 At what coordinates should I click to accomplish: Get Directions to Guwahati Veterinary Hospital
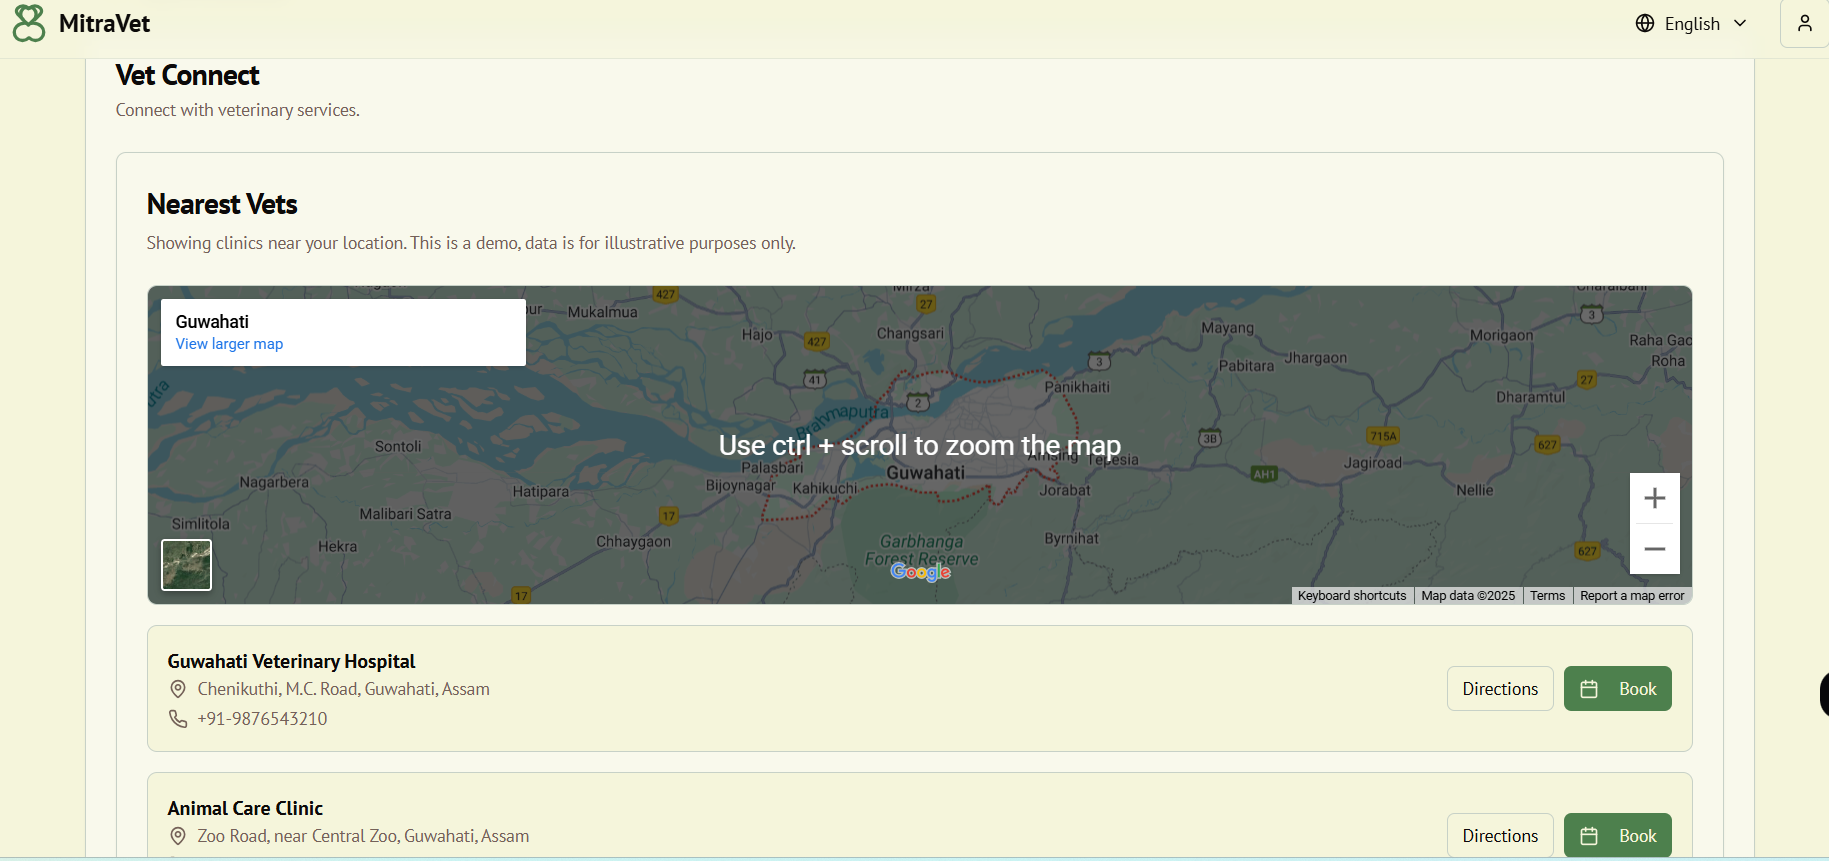1500,689
